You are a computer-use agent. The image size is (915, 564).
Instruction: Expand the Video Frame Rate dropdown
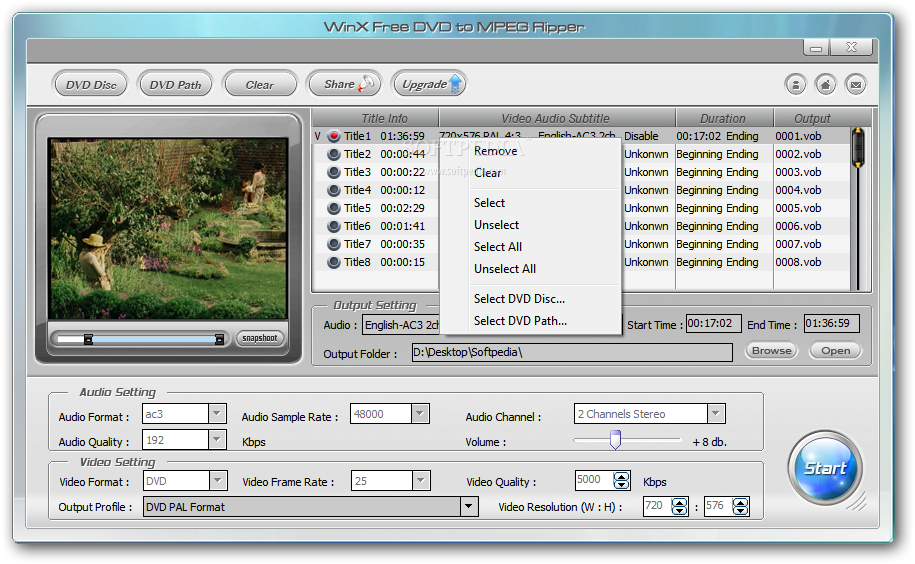(421, 481)
